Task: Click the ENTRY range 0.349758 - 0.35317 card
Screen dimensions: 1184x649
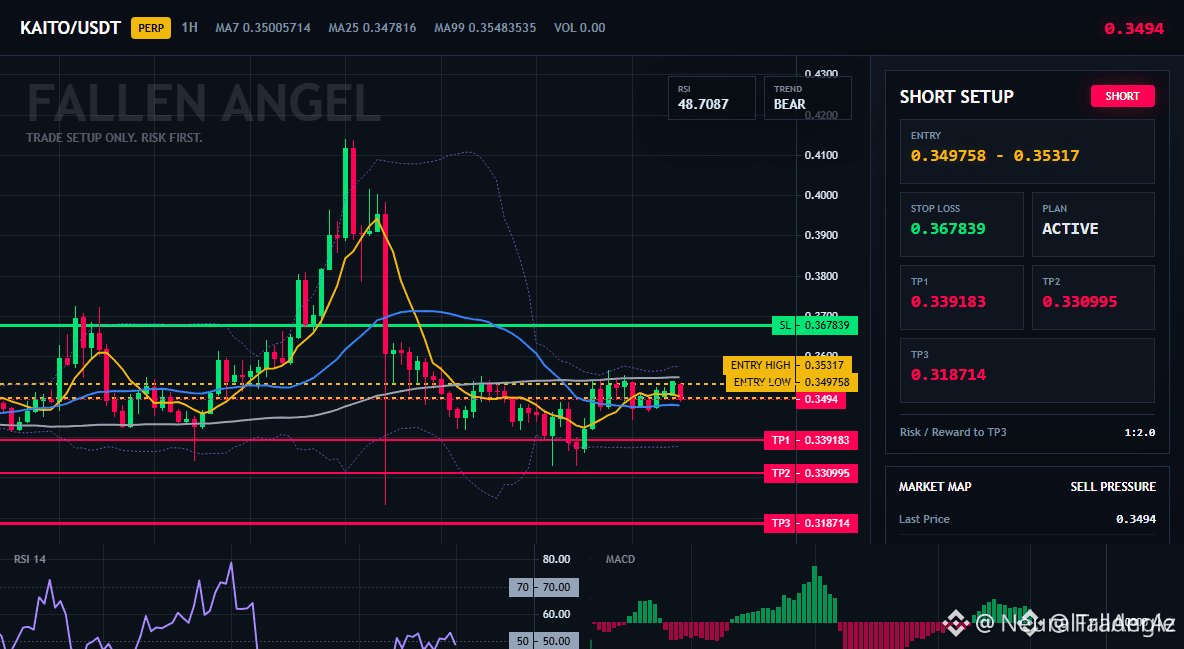Action: pos(1027,151)
